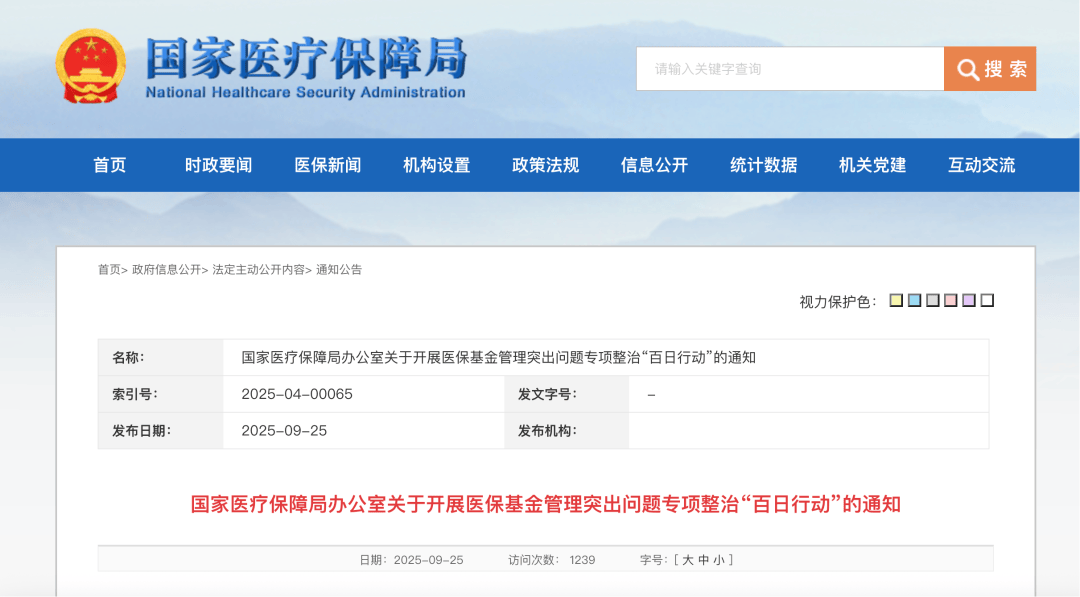Select the yellow eye-protection color swatch
The height and width of the screenshot is (597, 1080).
coord(896,300)
